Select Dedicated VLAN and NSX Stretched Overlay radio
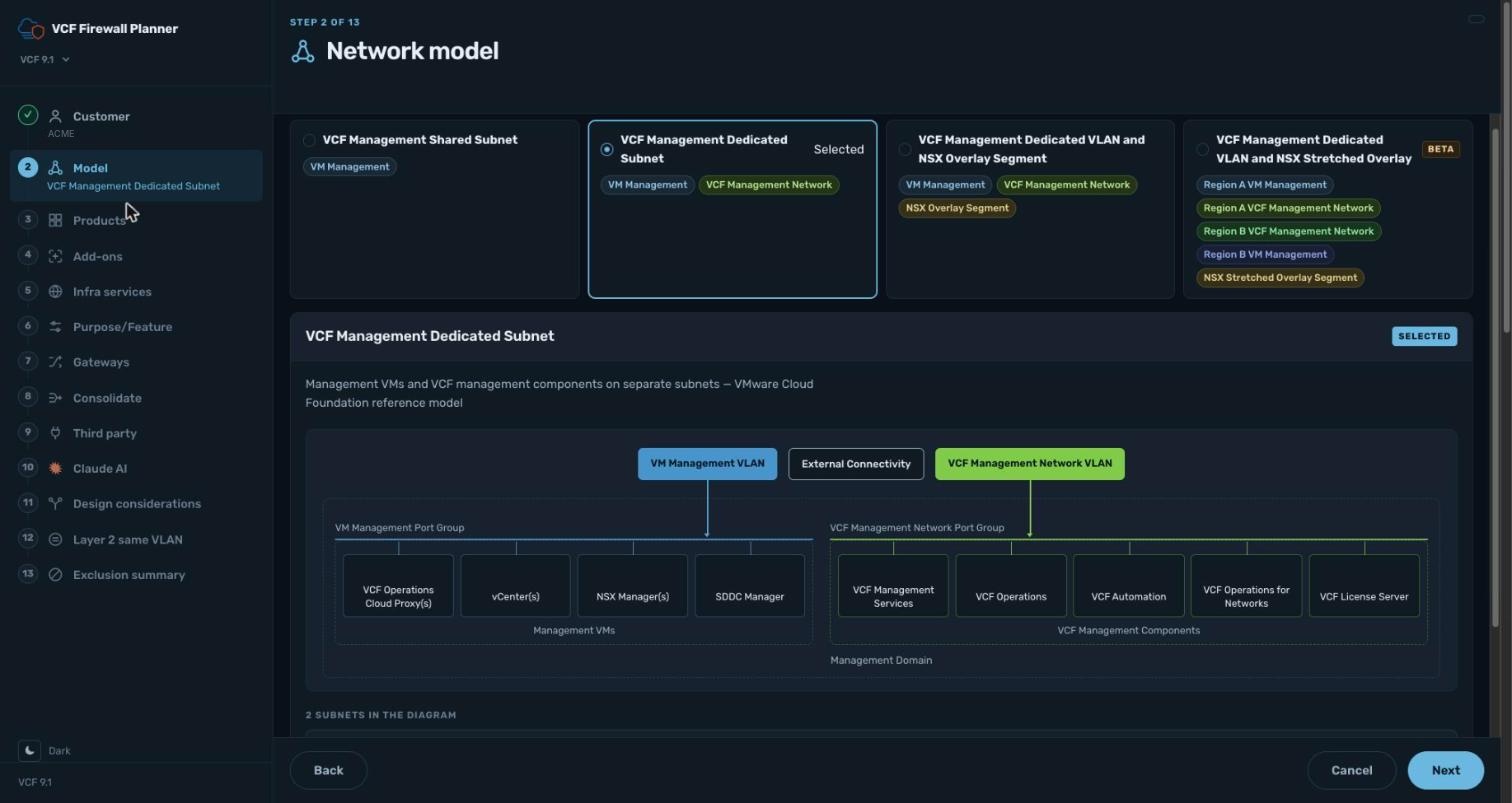This screenshot has width=1512, height=803. pos(1202,149)
